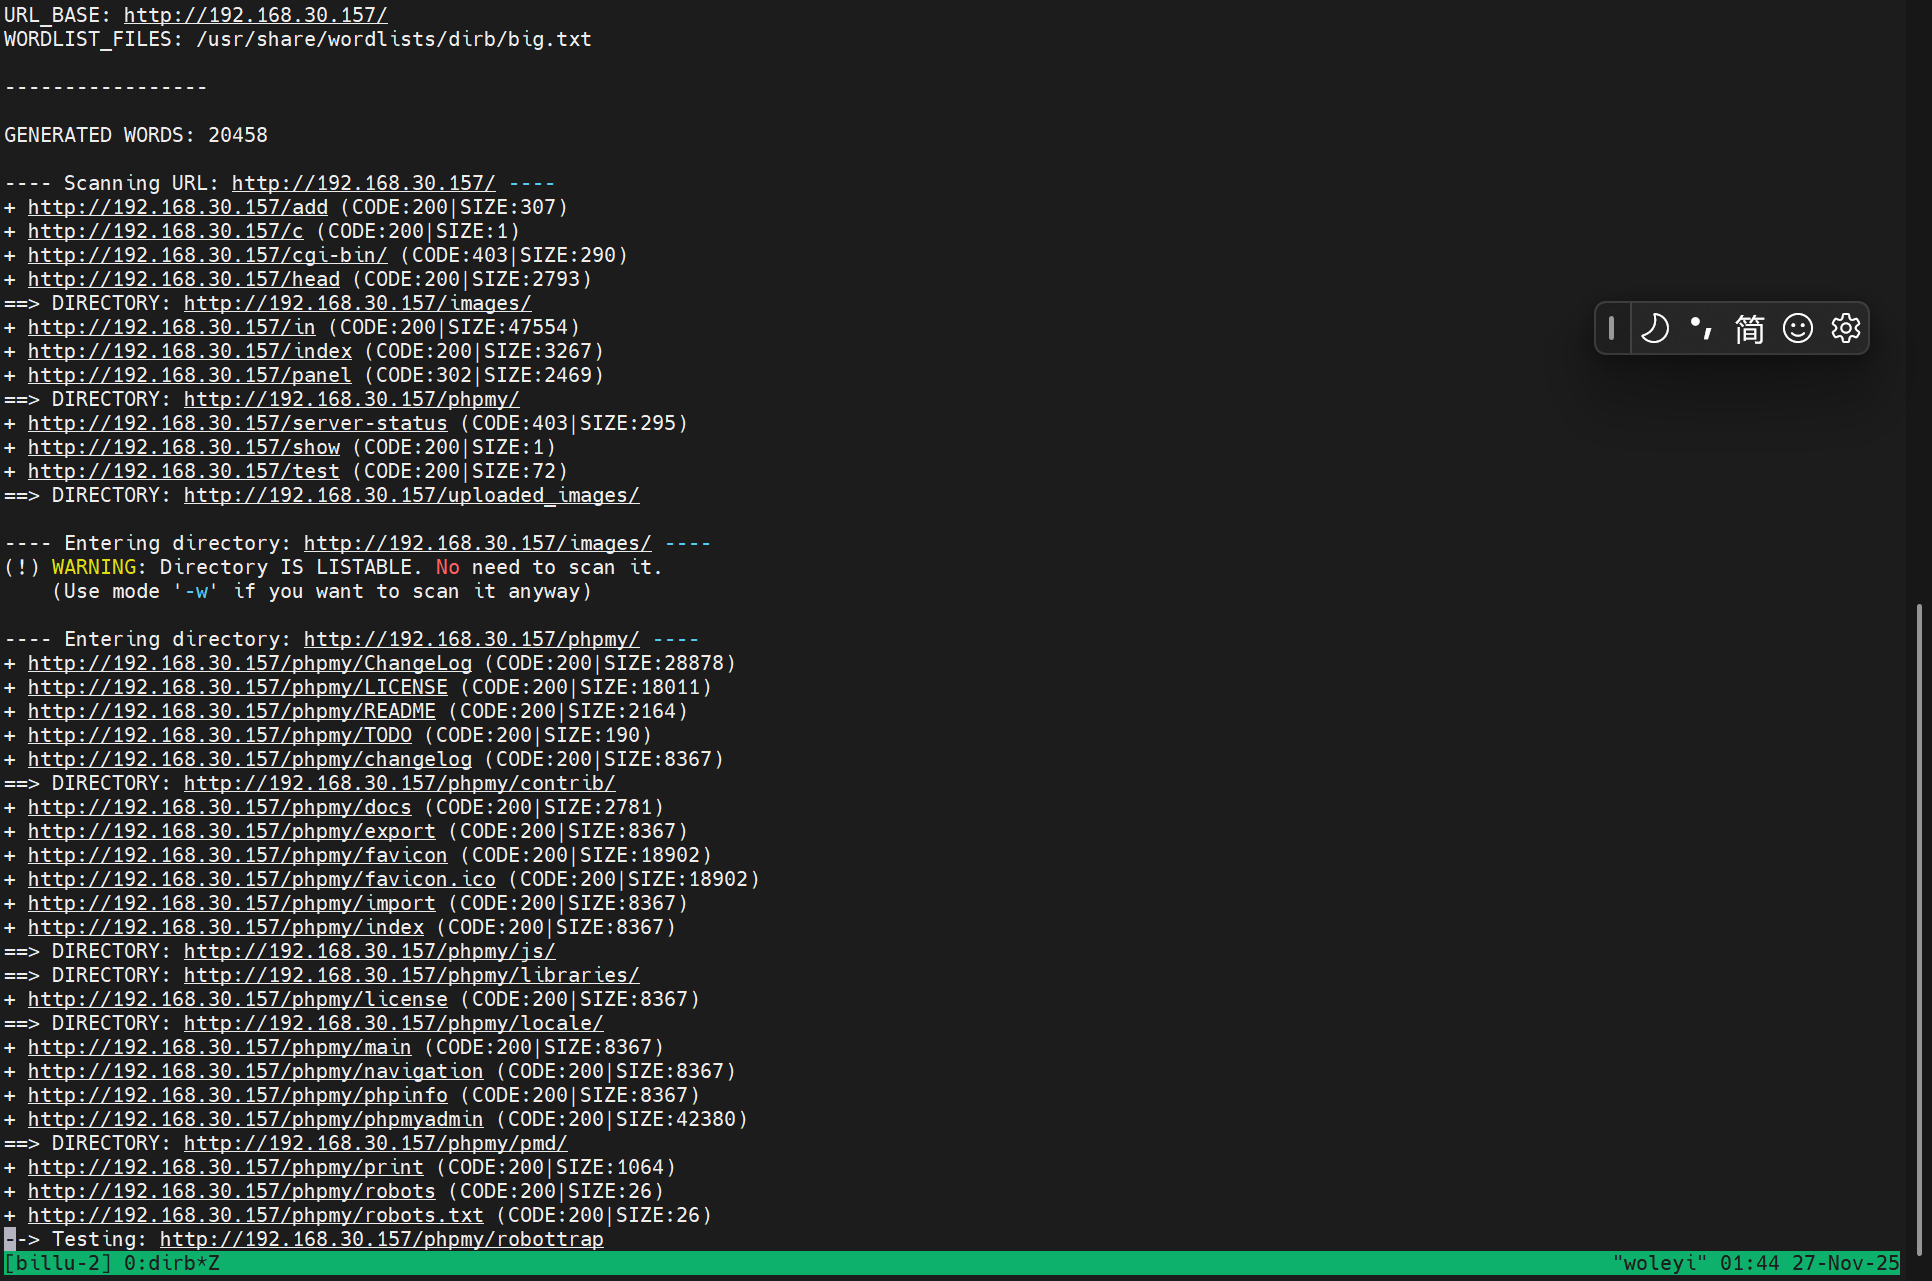Click the tmux window 0:dirb status item
The height and width of the screenshot is (1281, 1932).
point(171,1263)
